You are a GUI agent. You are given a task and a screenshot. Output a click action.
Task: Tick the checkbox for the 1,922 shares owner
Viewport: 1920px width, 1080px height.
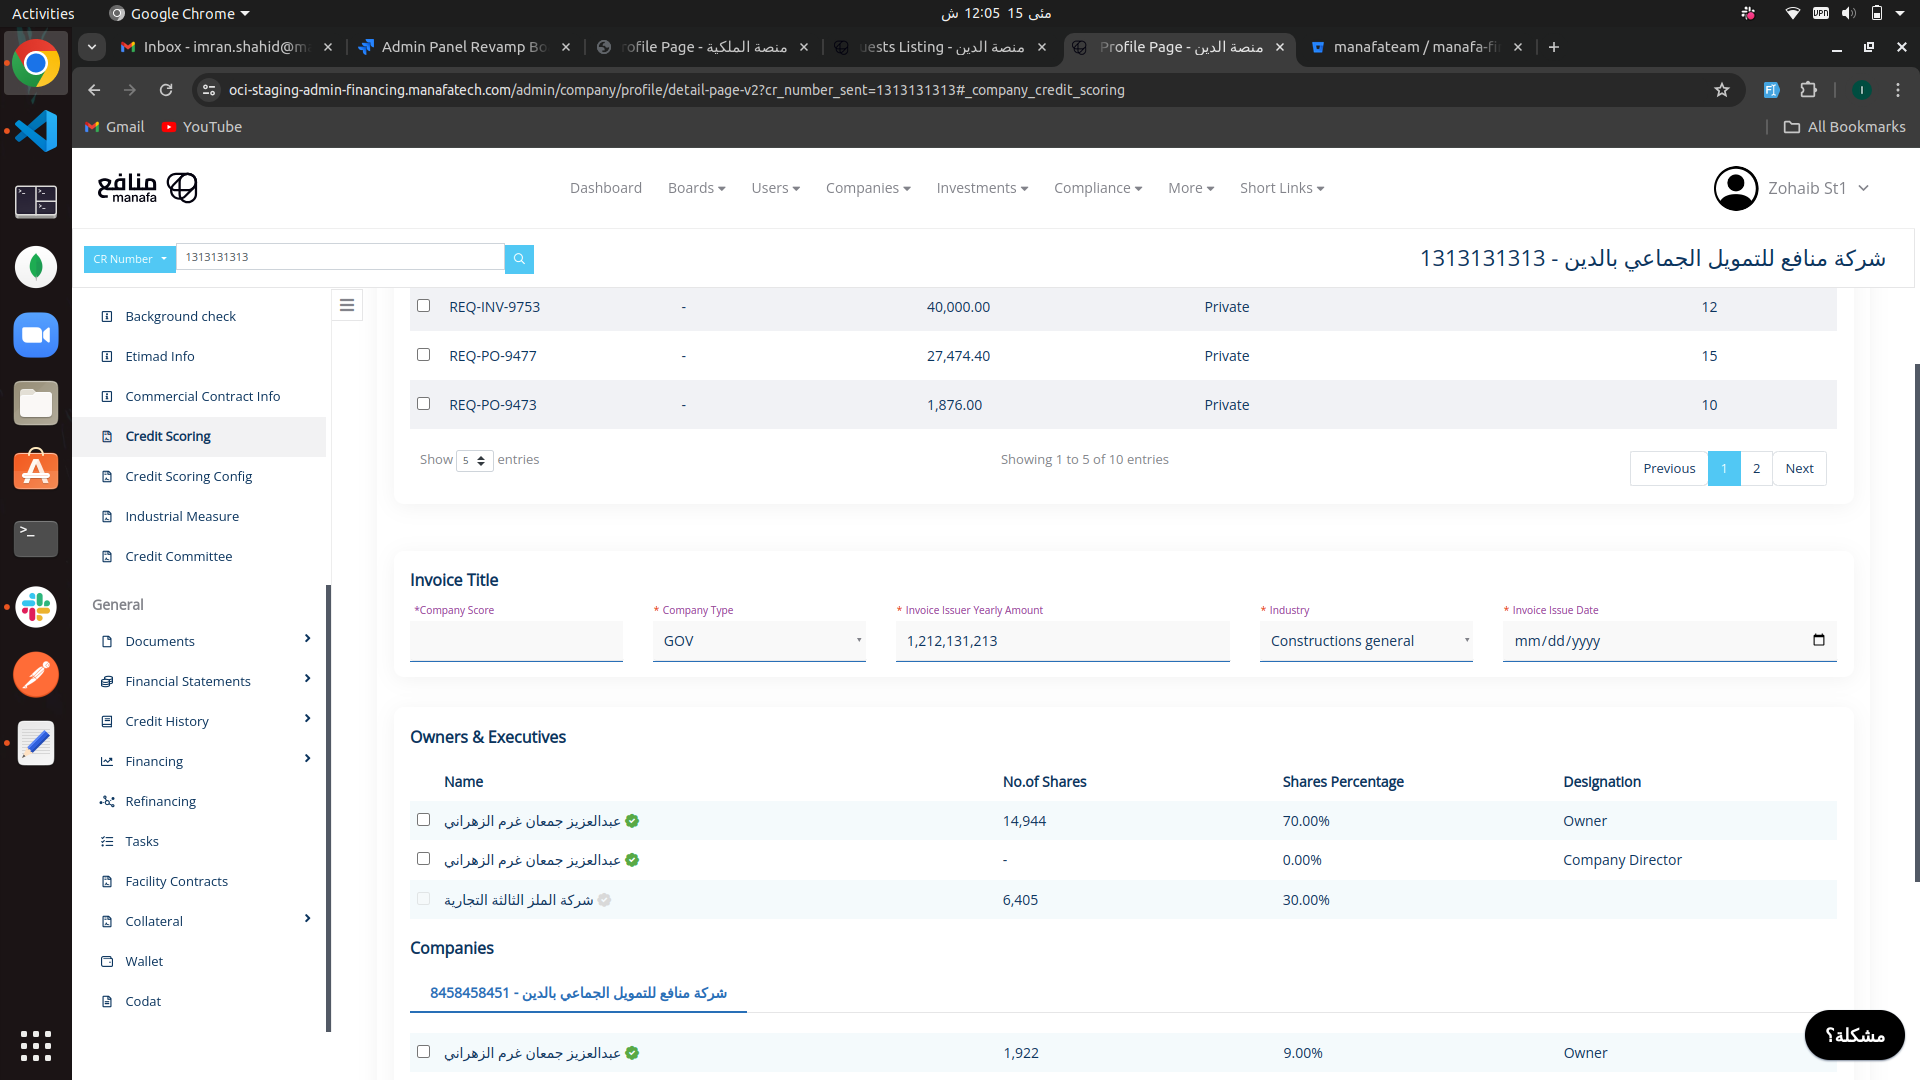tap(423, 1052)
